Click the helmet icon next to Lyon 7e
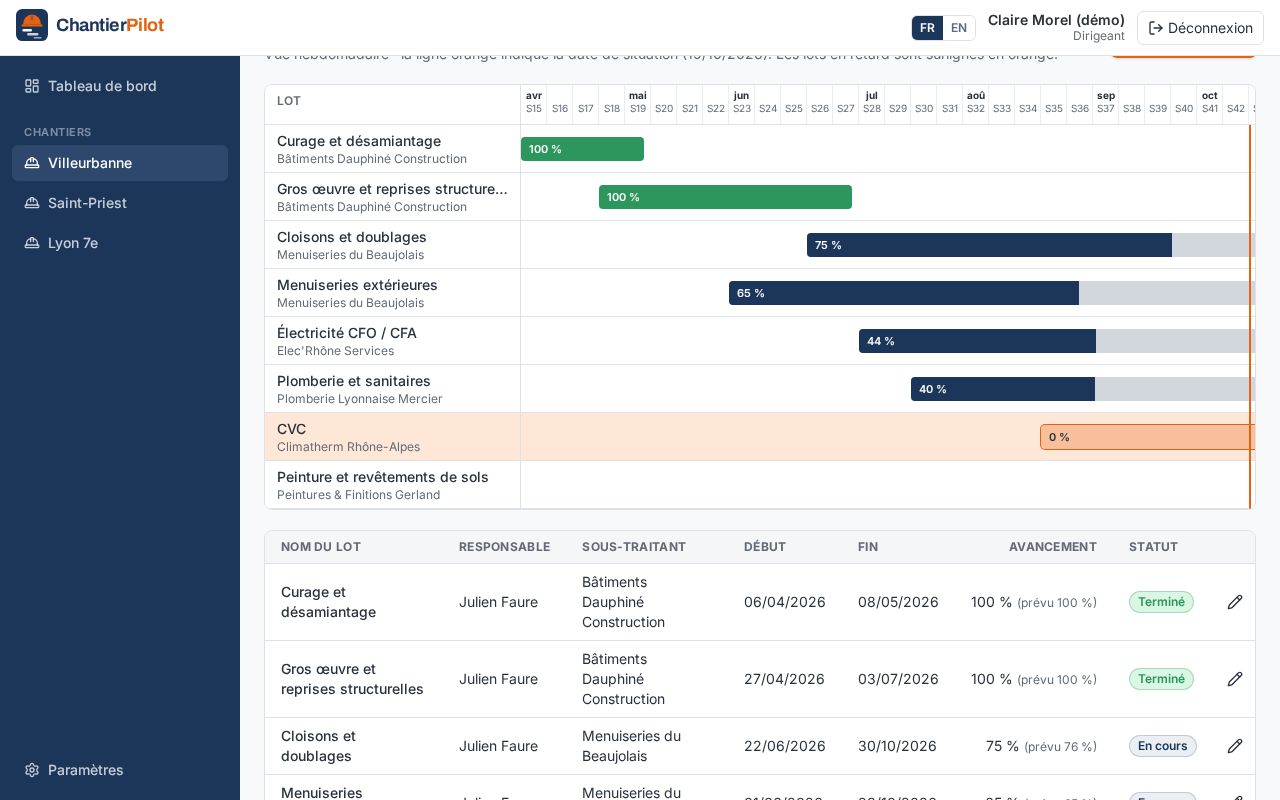 (x=32, y=243)
